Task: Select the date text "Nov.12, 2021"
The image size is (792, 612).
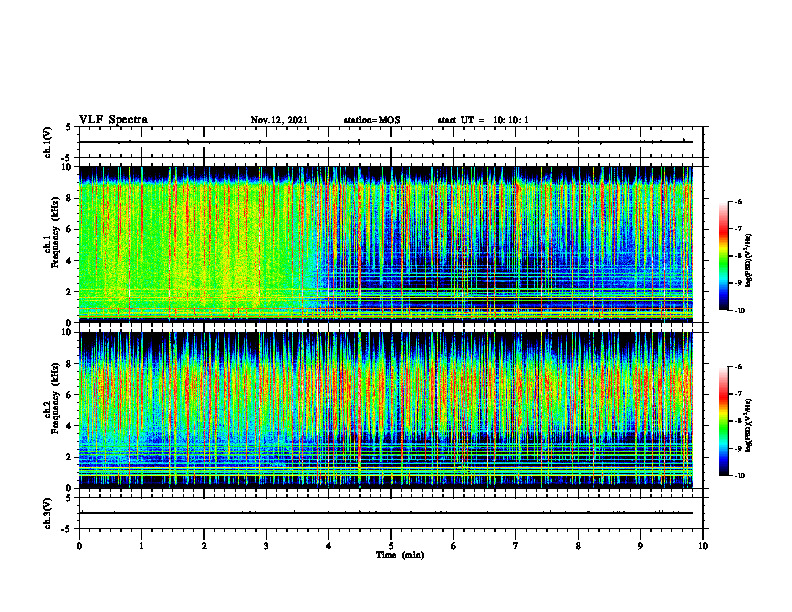Action: click(x=279, y=120)
